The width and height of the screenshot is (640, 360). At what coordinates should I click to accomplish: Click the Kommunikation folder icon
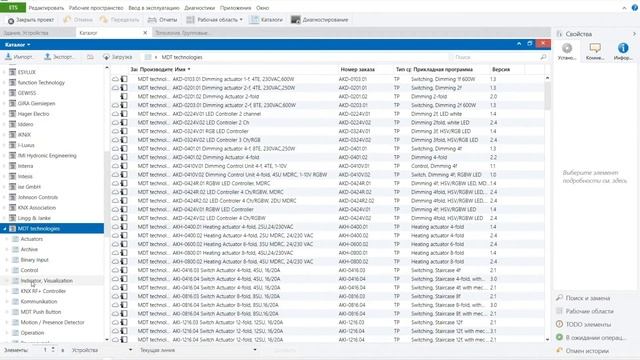16,302
